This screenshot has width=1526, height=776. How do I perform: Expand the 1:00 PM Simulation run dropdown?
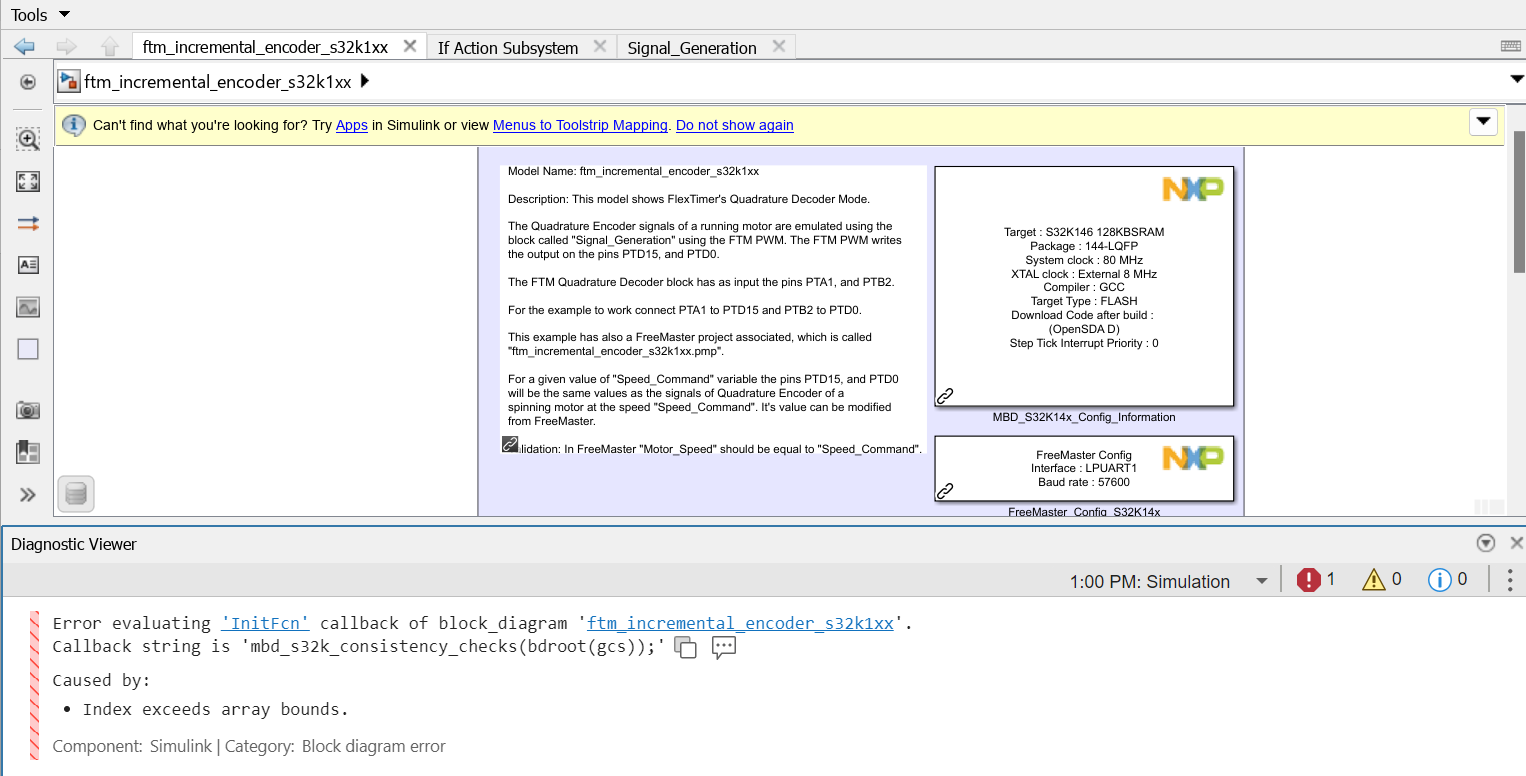tap(1263, 580)
